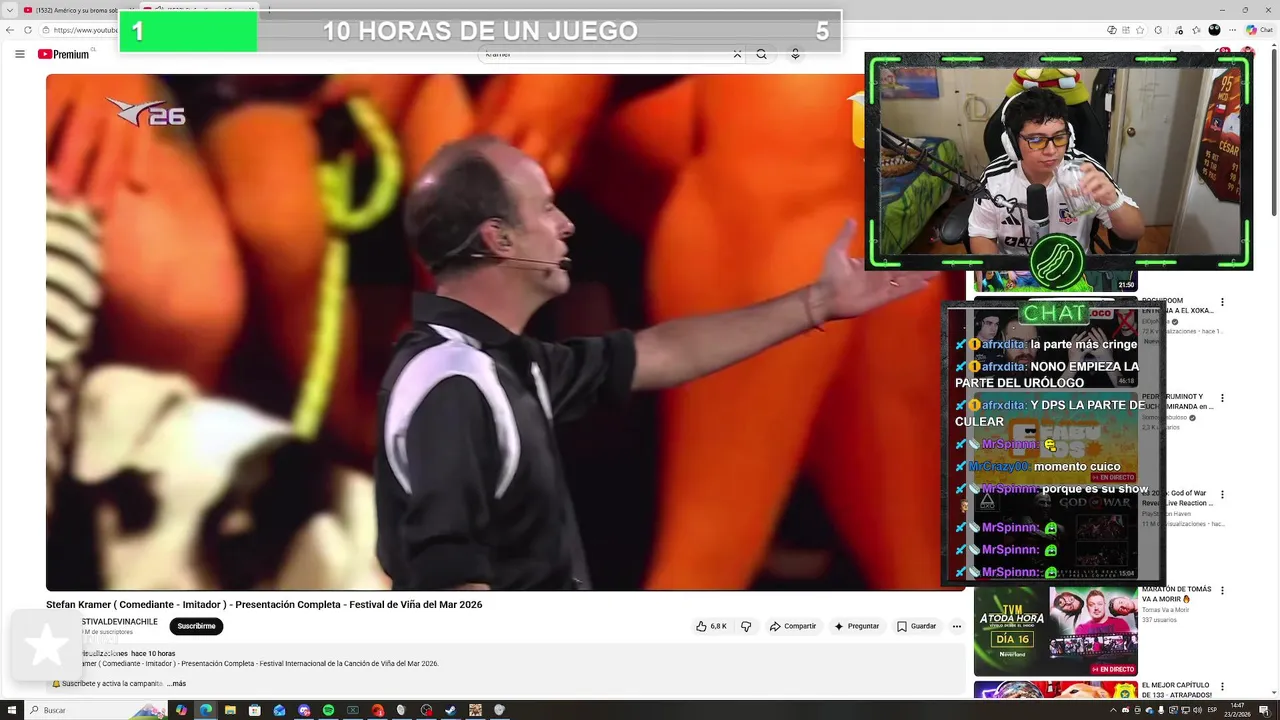The height and width of the screenshot is (720, 1280).
Task: Open File Explorer from taskbar
Action: (x=230, y=710)
